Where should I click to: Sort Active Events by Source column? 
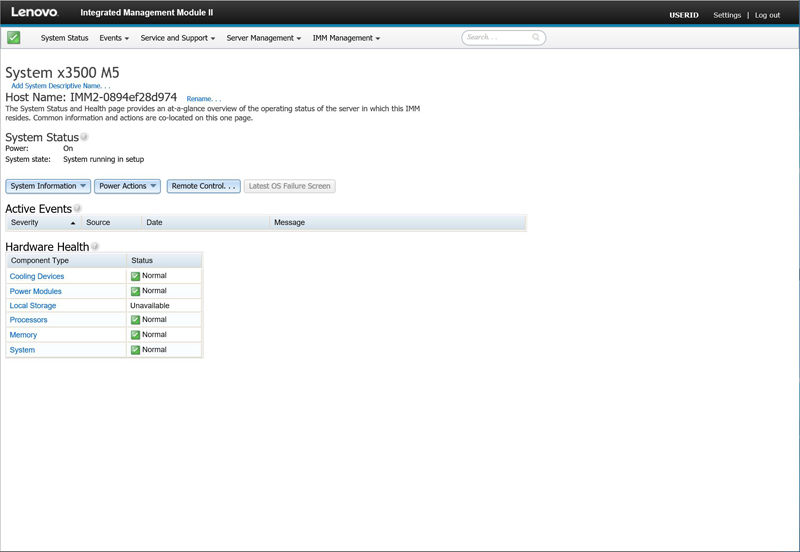(x=111, y=222)
